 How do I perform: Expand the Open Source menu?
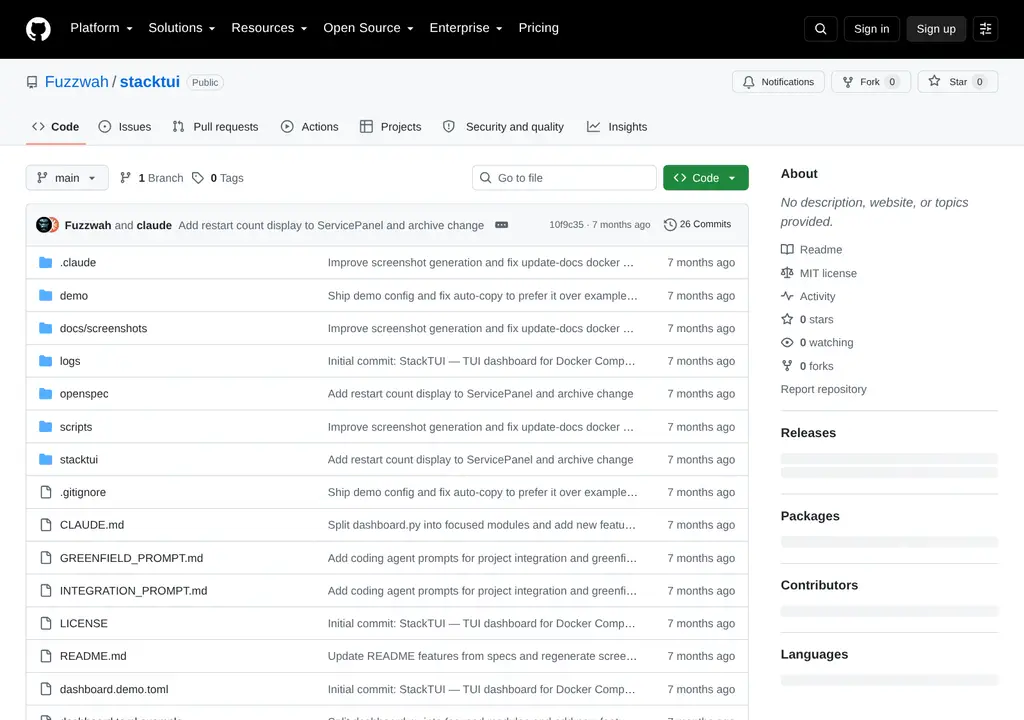point(368,28)
